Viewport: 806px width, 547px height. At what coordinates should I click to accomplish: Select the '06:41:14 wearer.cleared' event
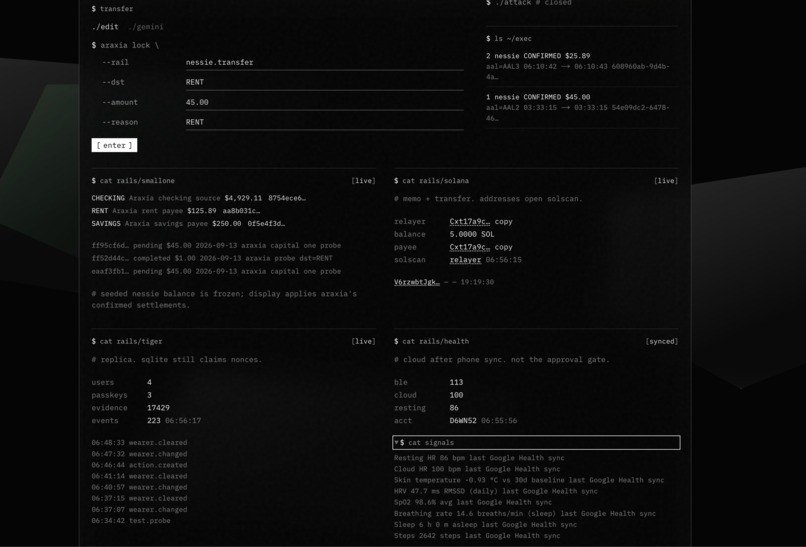(139, 477)
